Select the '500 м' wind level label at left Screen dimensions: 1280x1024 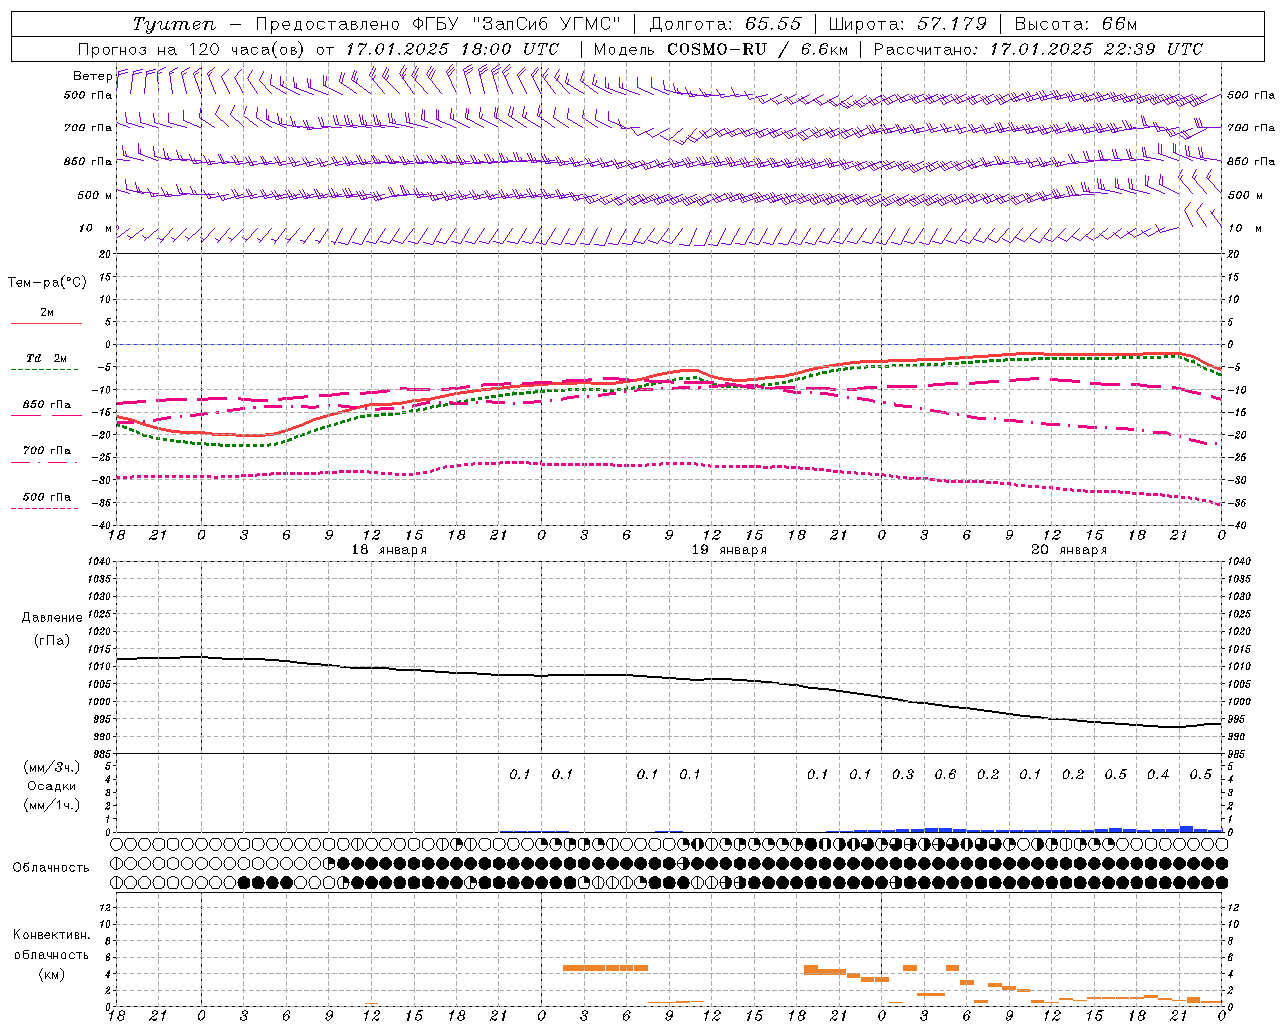(x=95, y=195)
